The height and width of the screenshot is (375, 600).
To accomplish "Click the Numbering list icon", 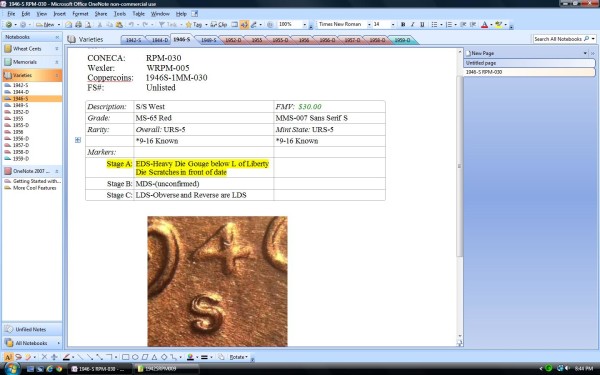I will (x=449, y=24).
